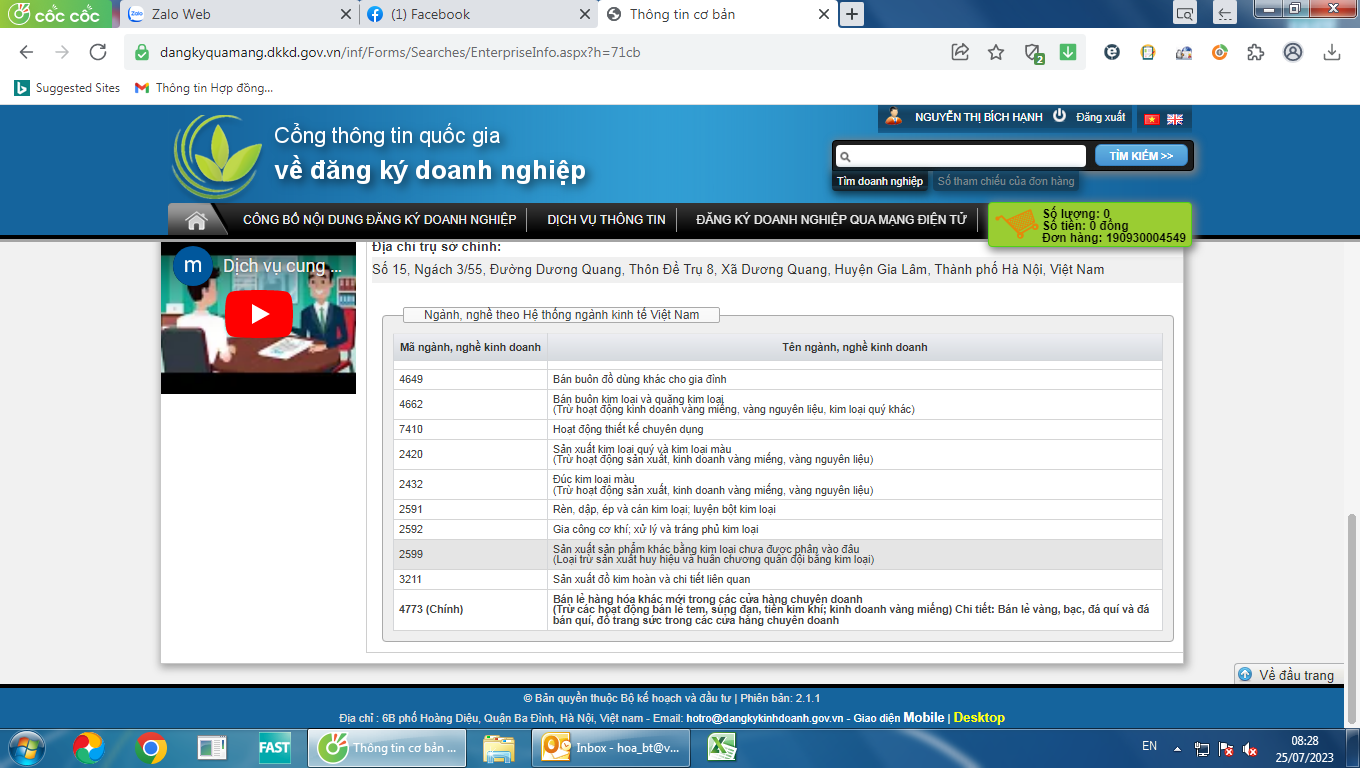Switch language to Vietnamese flag
Screen dimensions: 1360x768
coord(1152,119)
